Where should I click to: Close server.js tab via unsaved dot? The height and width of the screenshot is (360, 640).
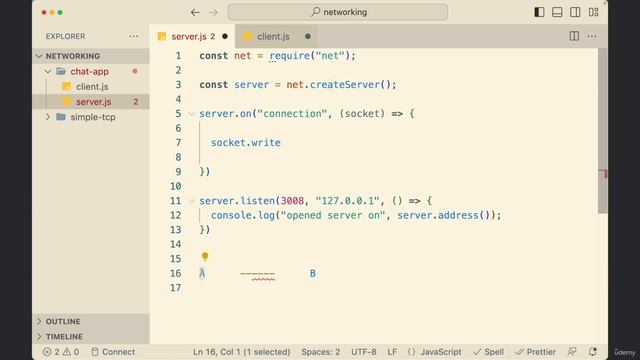[225, 36]
